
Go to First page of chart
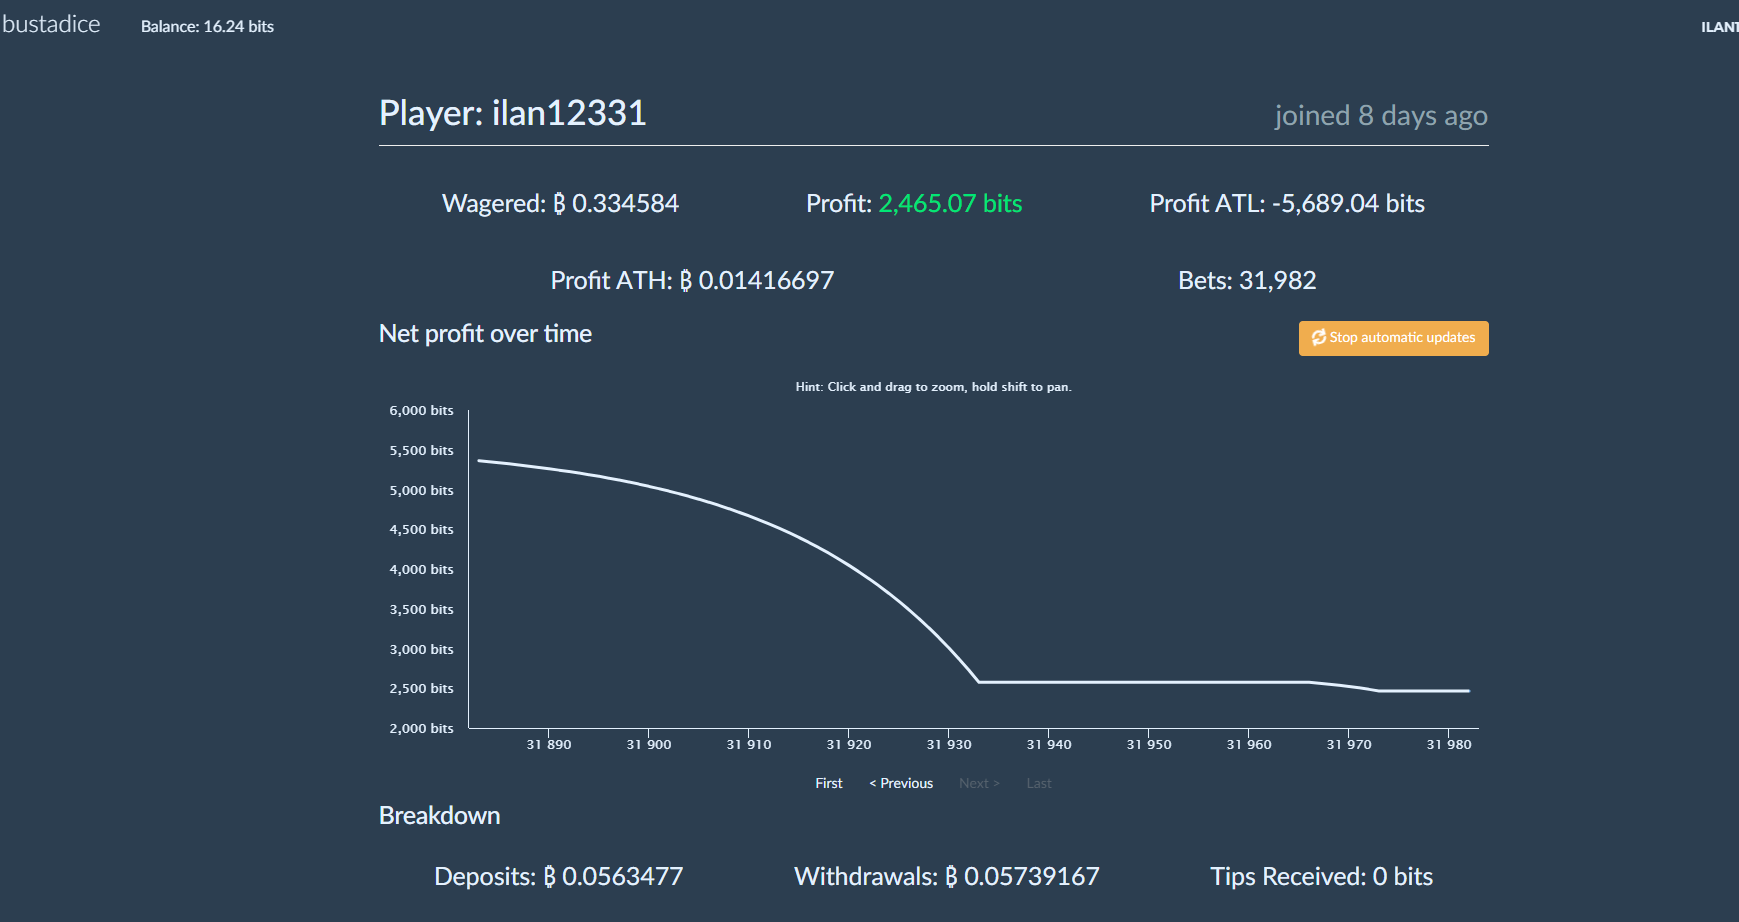(x=828, y=783)
